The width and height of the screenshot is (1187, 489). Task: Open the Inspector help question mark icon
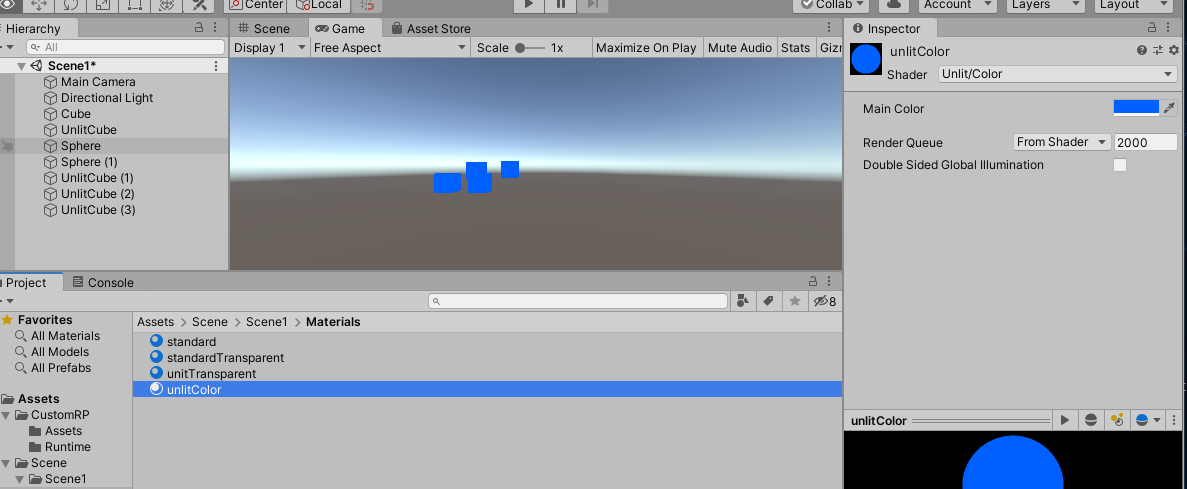[x=1142, y=50]
